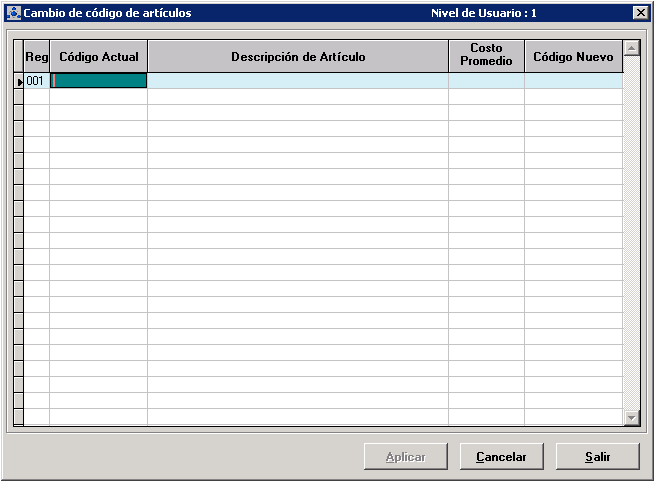Screen dimensions: 656x482
Task: Close the Cambio de código de artículos window
Action: pos(640,13)
